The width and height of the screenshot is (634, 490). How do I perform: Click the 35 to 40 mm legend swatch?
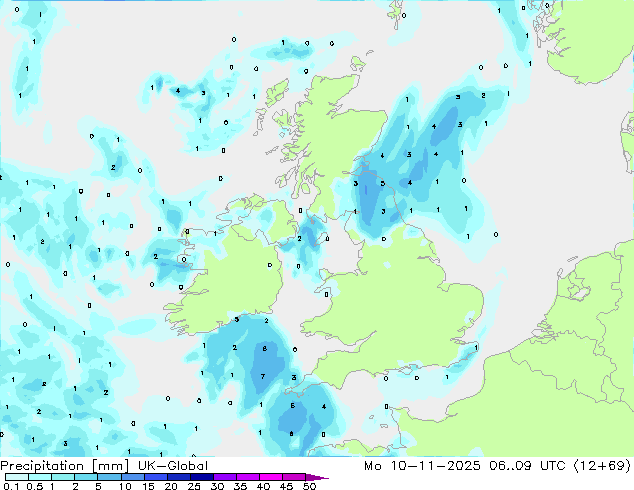[247, 477]
